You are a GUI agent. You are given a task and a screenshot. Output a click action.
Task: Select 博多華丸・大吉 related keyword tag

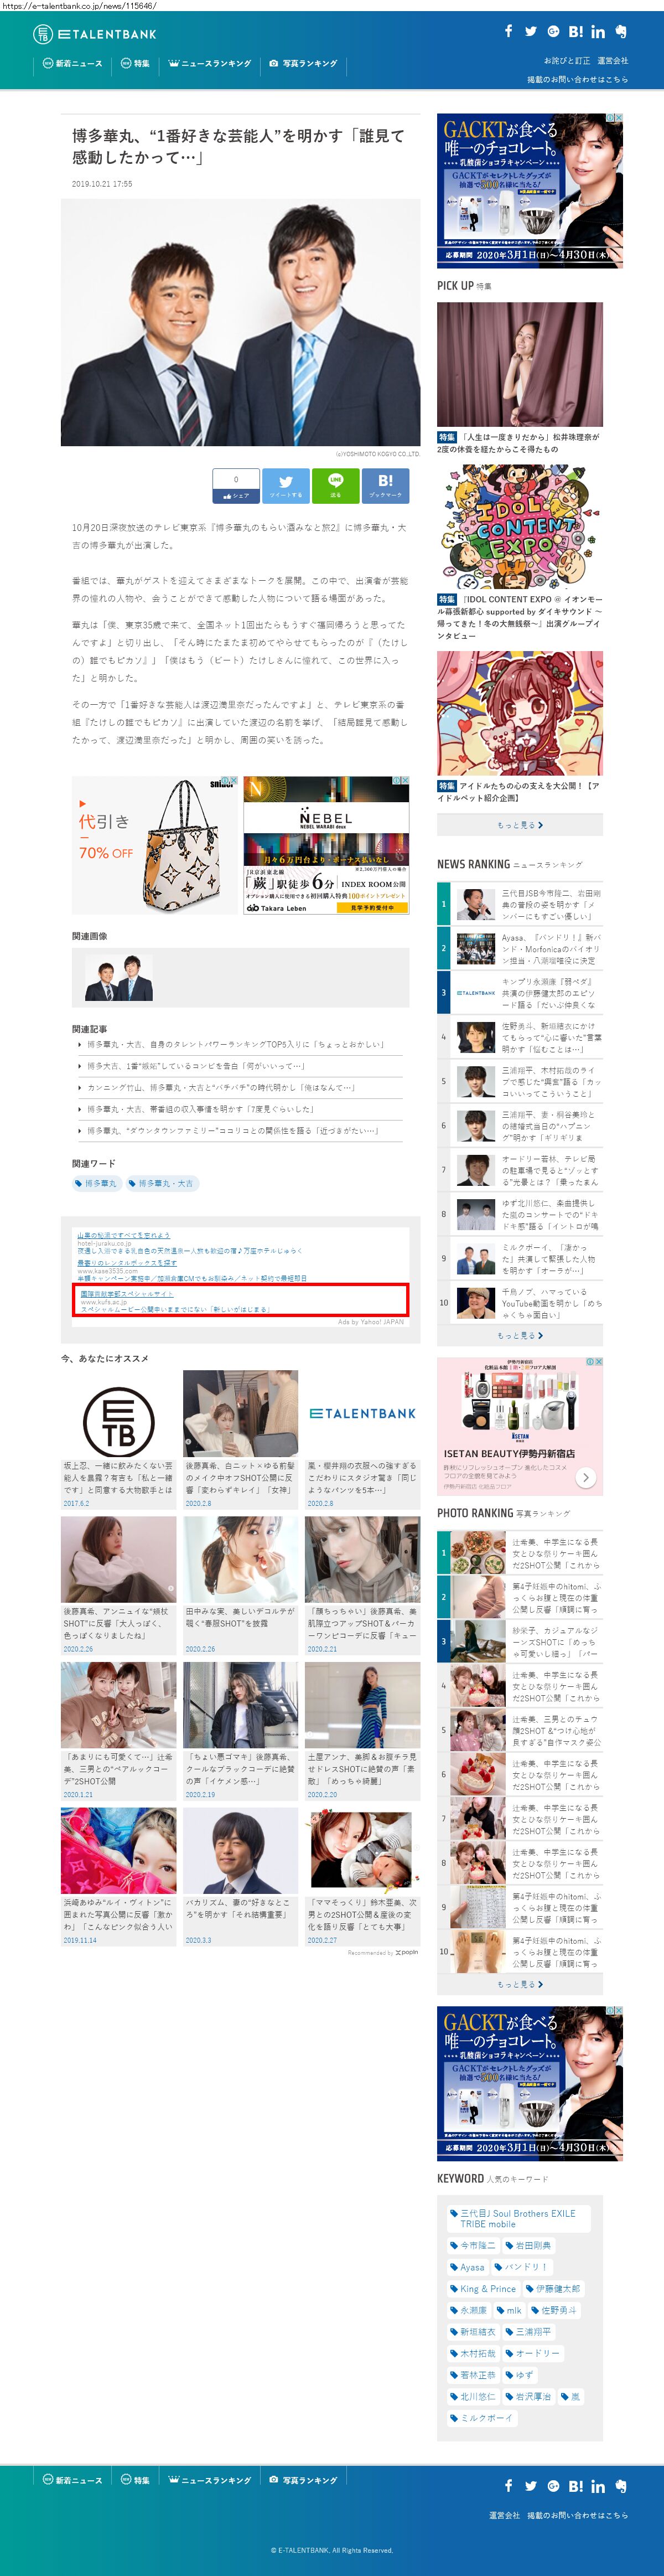(x=163, y=1183)
